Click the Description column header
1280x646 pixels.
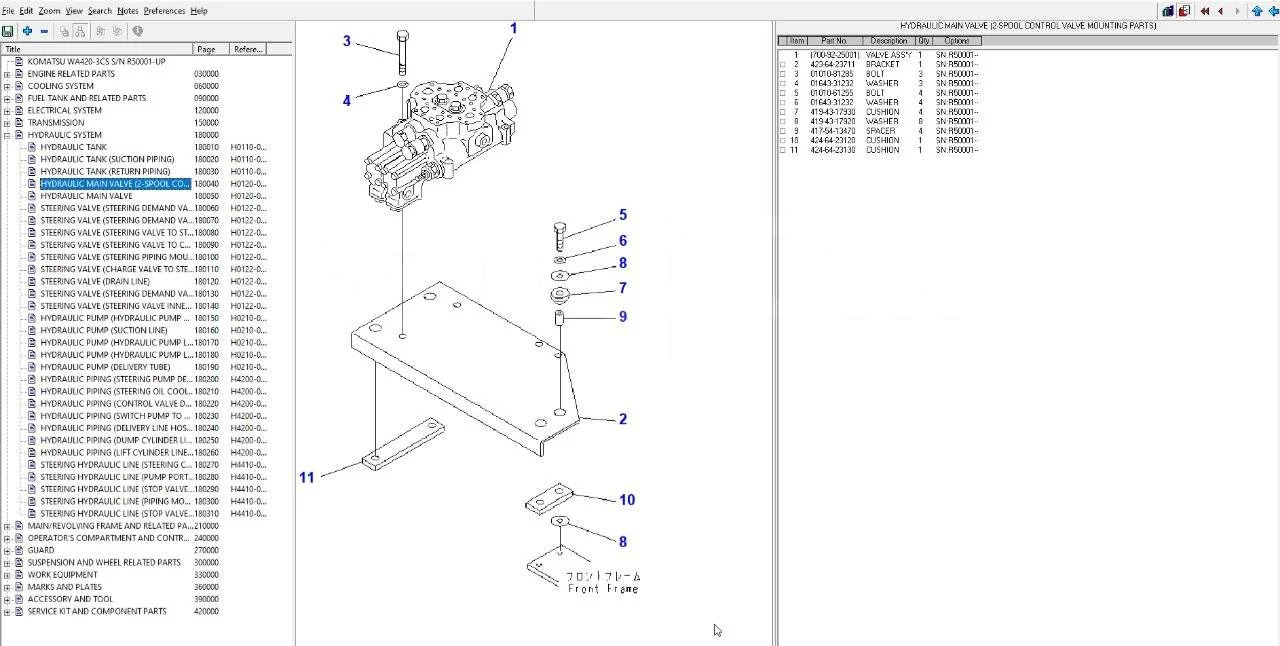pyautogui.click(x=888, y=41)
